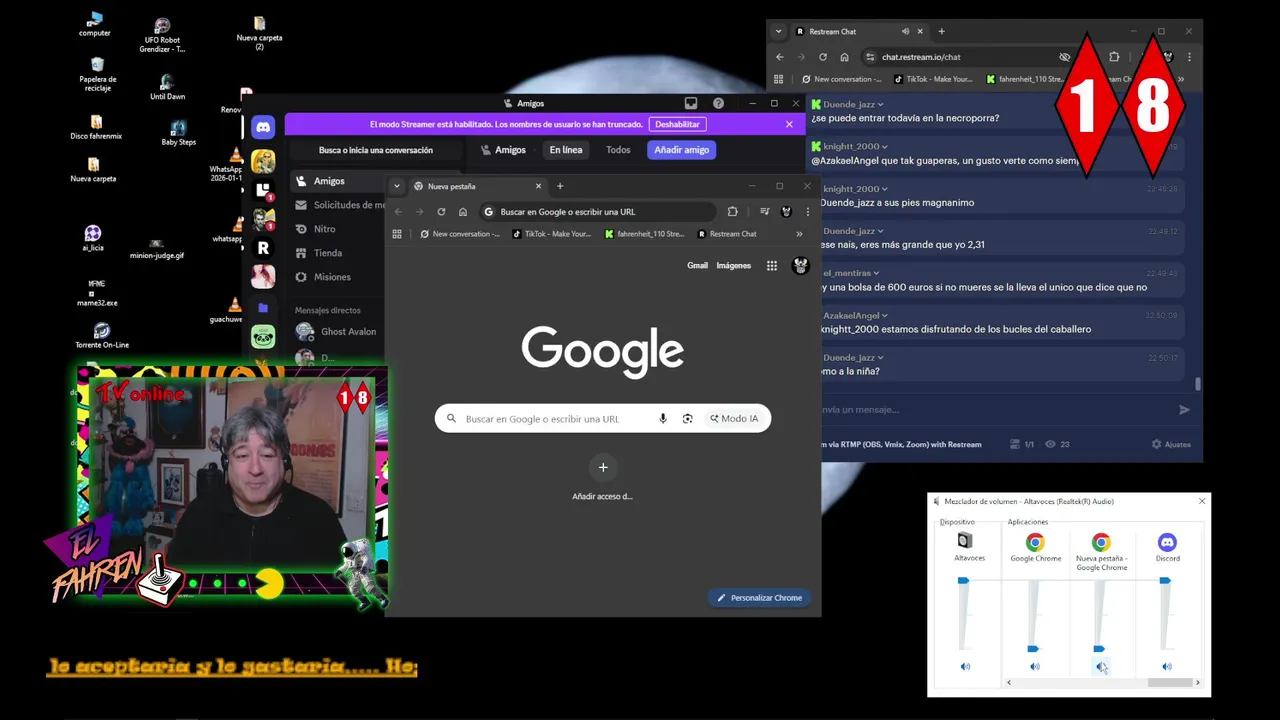Viewport: 1280px width, 720px height.
Task: Add a new shortcut with the plus icon
Action: 603,467
